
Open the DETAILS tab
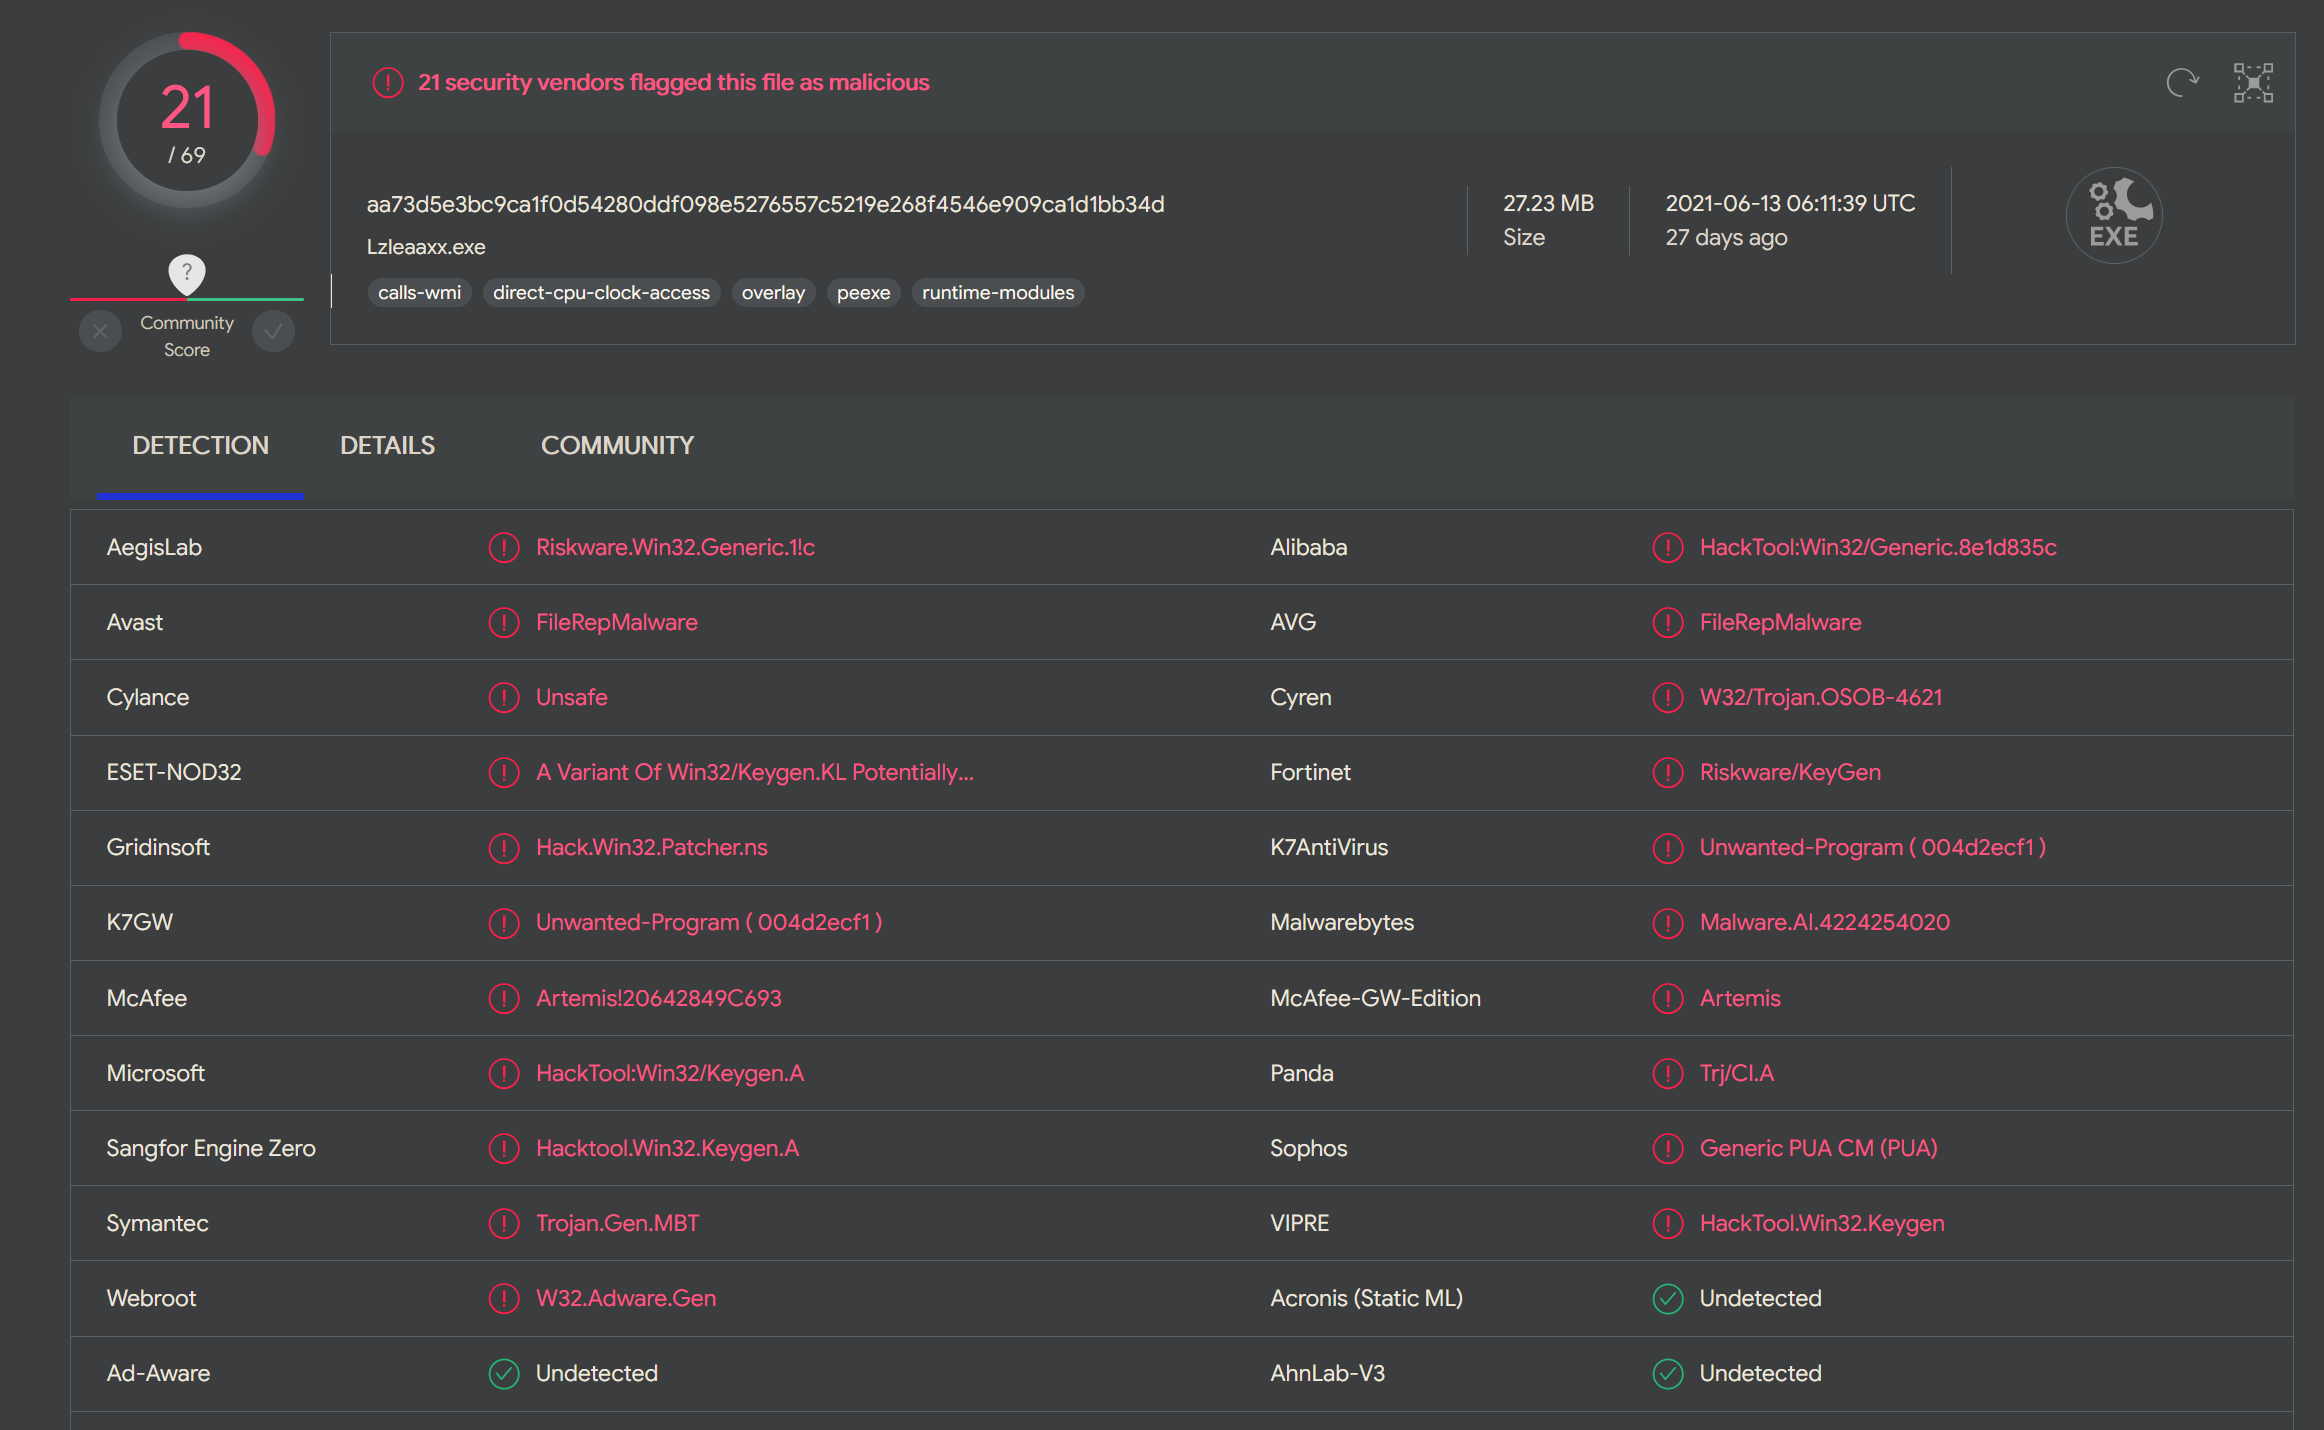tap(388, 445)
